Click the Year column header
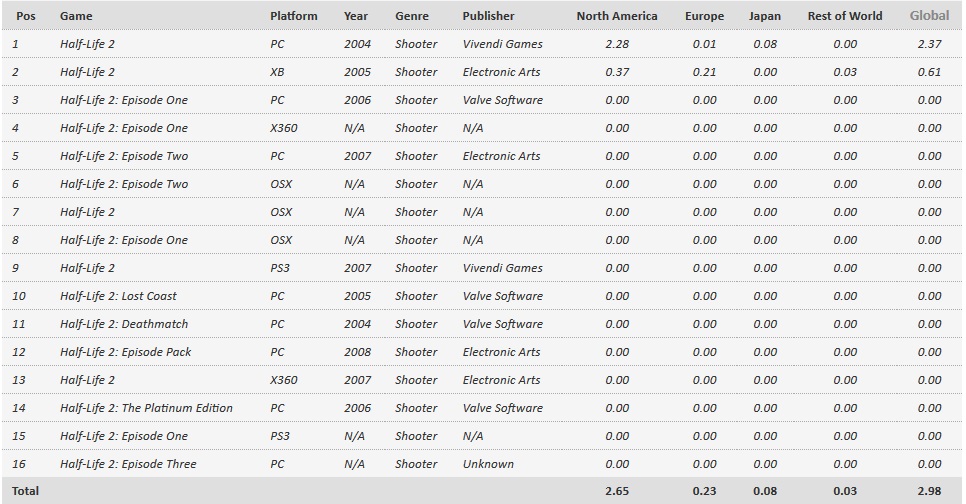Screen dimensions: 966x504 click(x=356, y=16)
